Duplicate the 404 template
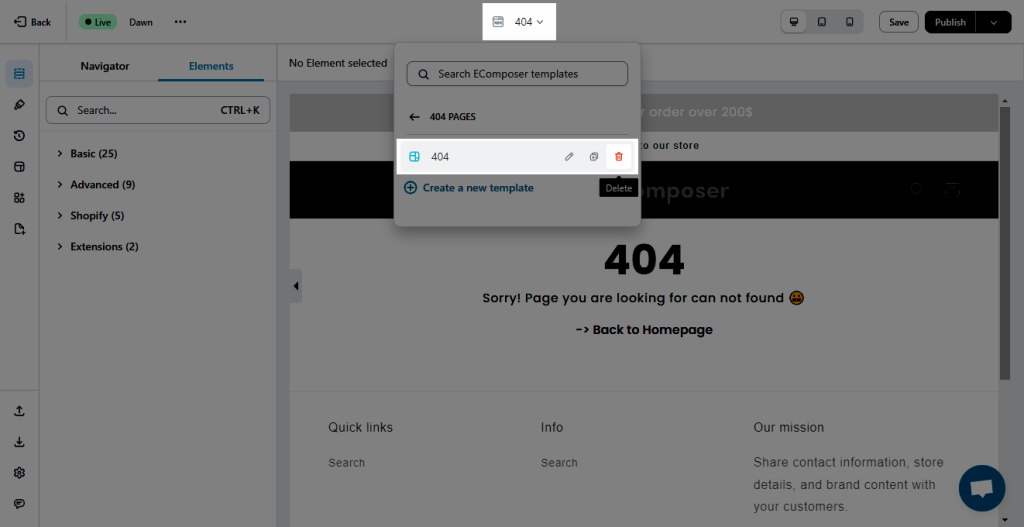This screenshot has width=1024, height=527. tap(594, 157)
